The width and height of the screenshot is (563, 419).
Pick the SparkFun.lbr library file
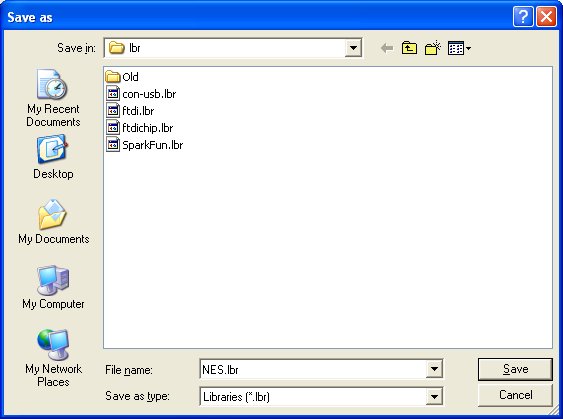point(145,145)
